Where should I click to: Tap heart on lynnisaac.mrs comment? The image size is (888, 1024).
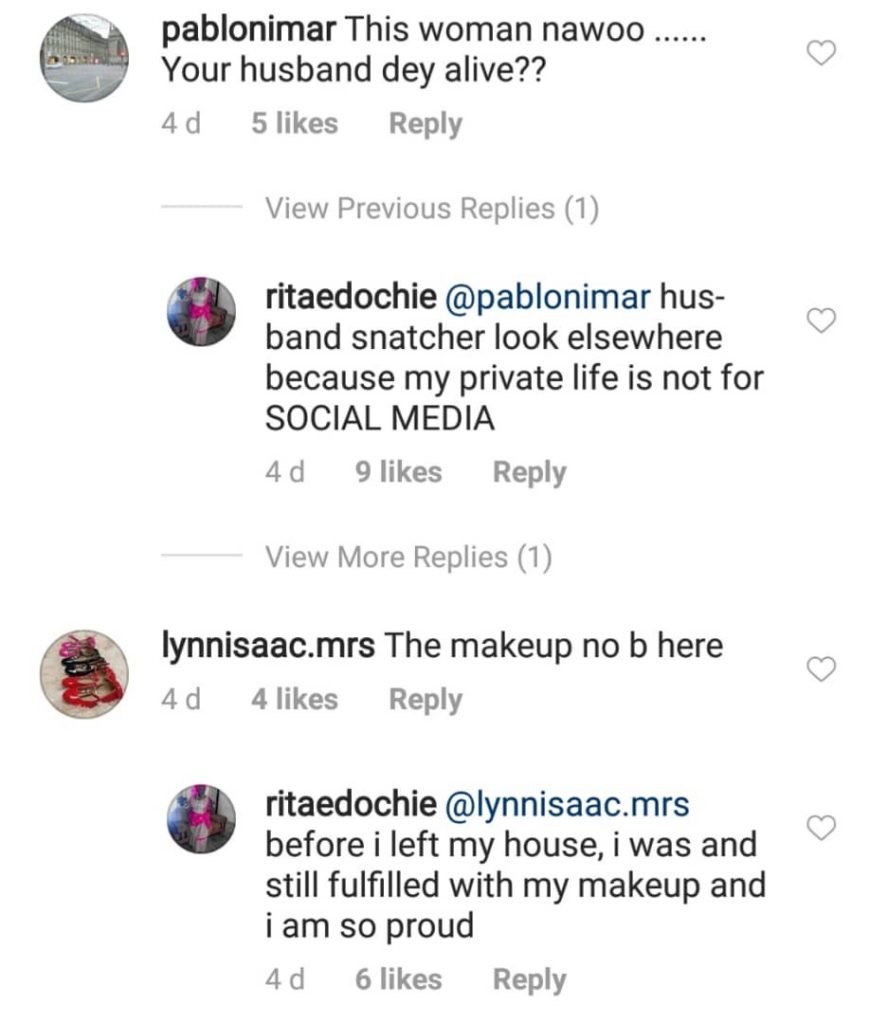point(821,670)
